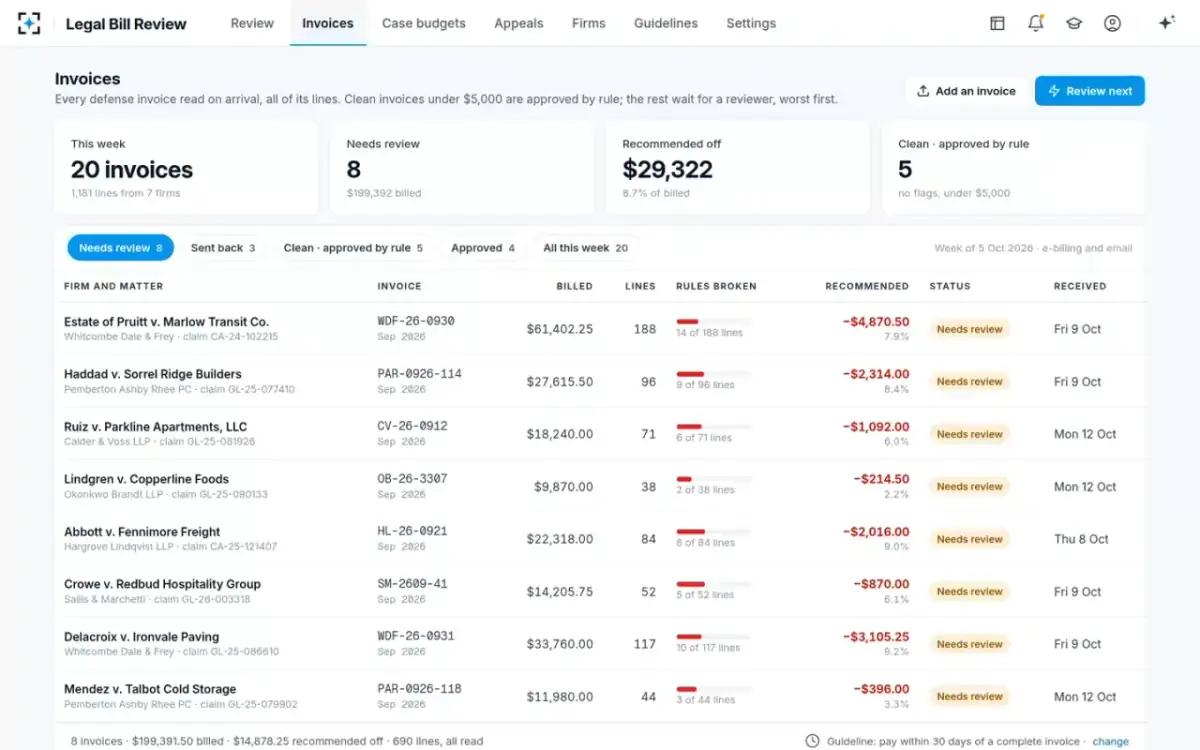Select the Invoices tab
The width and height of the screenshot is (1200, 750).
click(328, 23)
